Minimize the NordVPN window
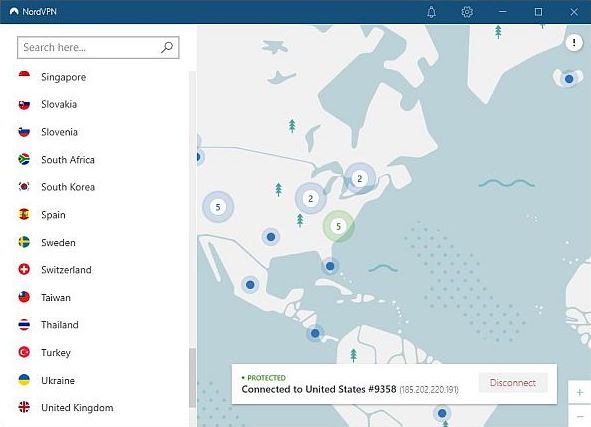This screenshot has width=591, height=427. (x=502, y=12)
